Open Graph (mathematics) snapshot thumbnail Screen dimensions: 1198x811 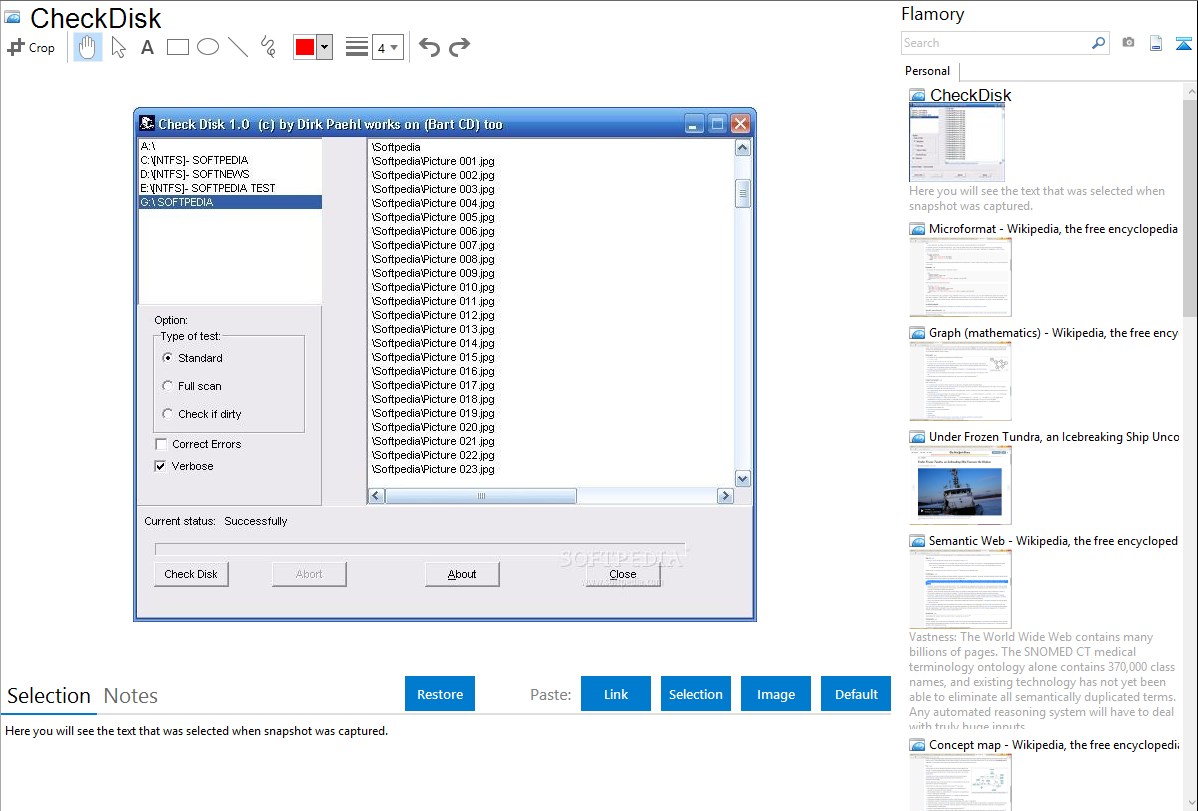(960, 381)
